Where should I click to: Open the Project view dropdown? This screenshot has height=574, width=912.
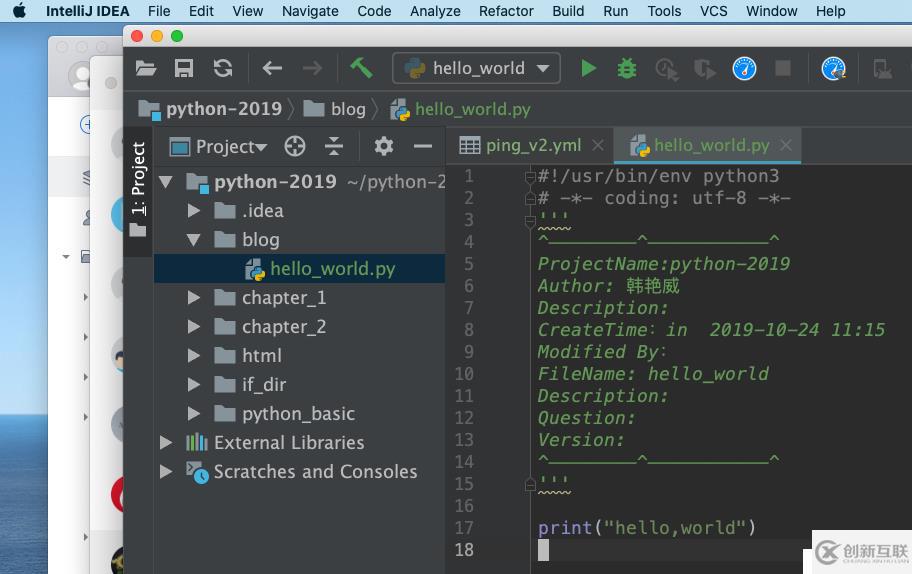tap(218, 147)
